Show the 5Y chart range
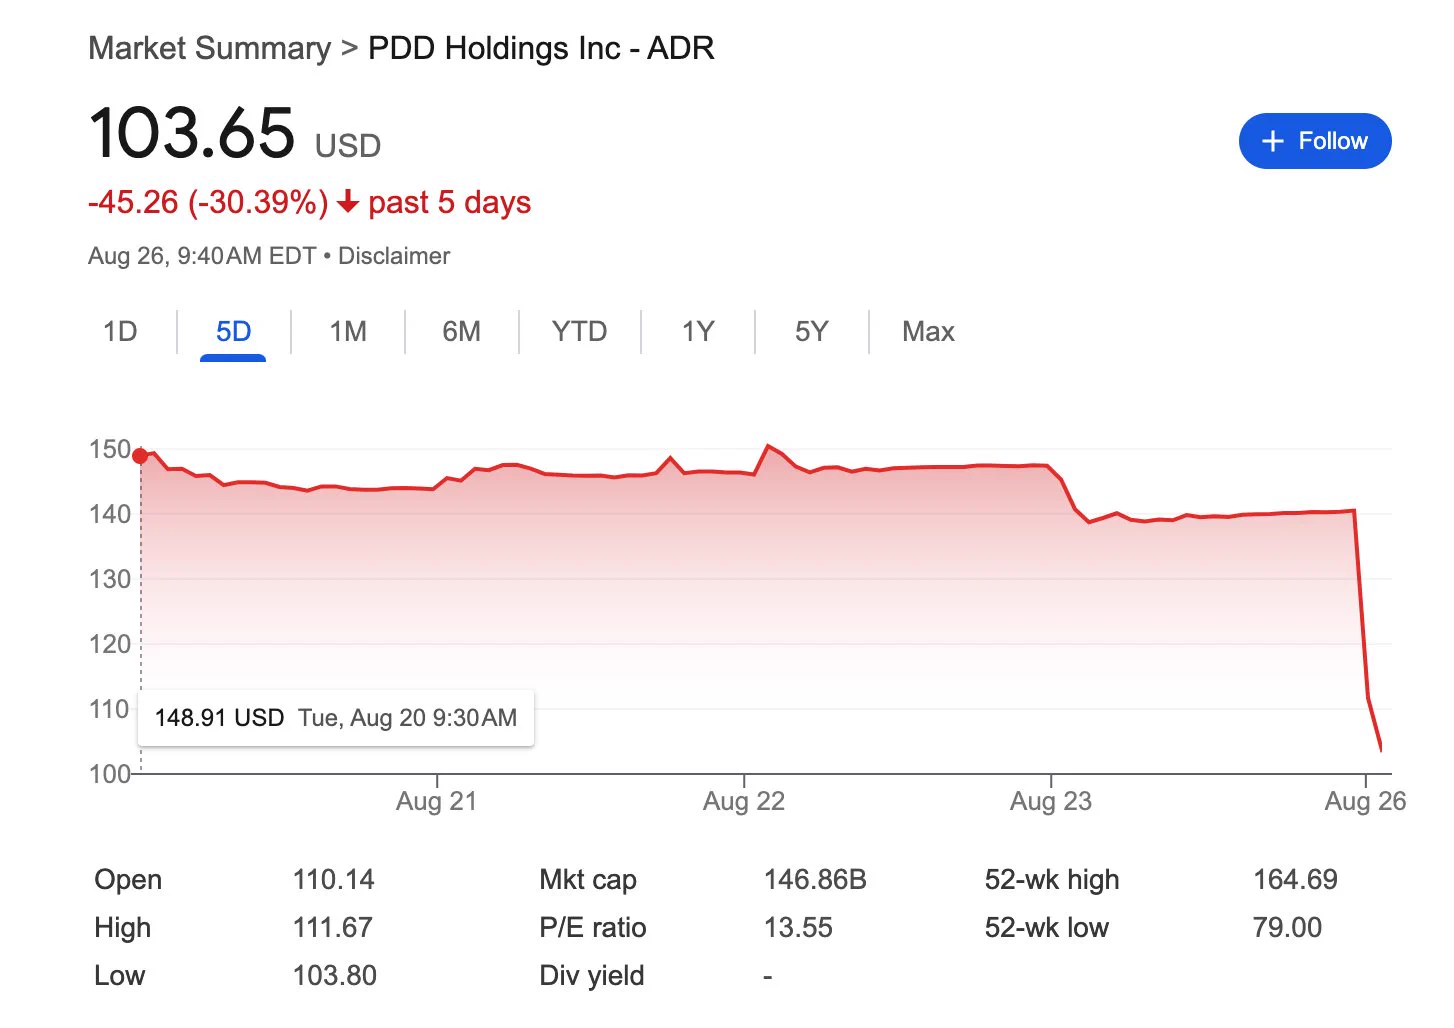This screenshot has height=1028, width=1454. point(811,331)
